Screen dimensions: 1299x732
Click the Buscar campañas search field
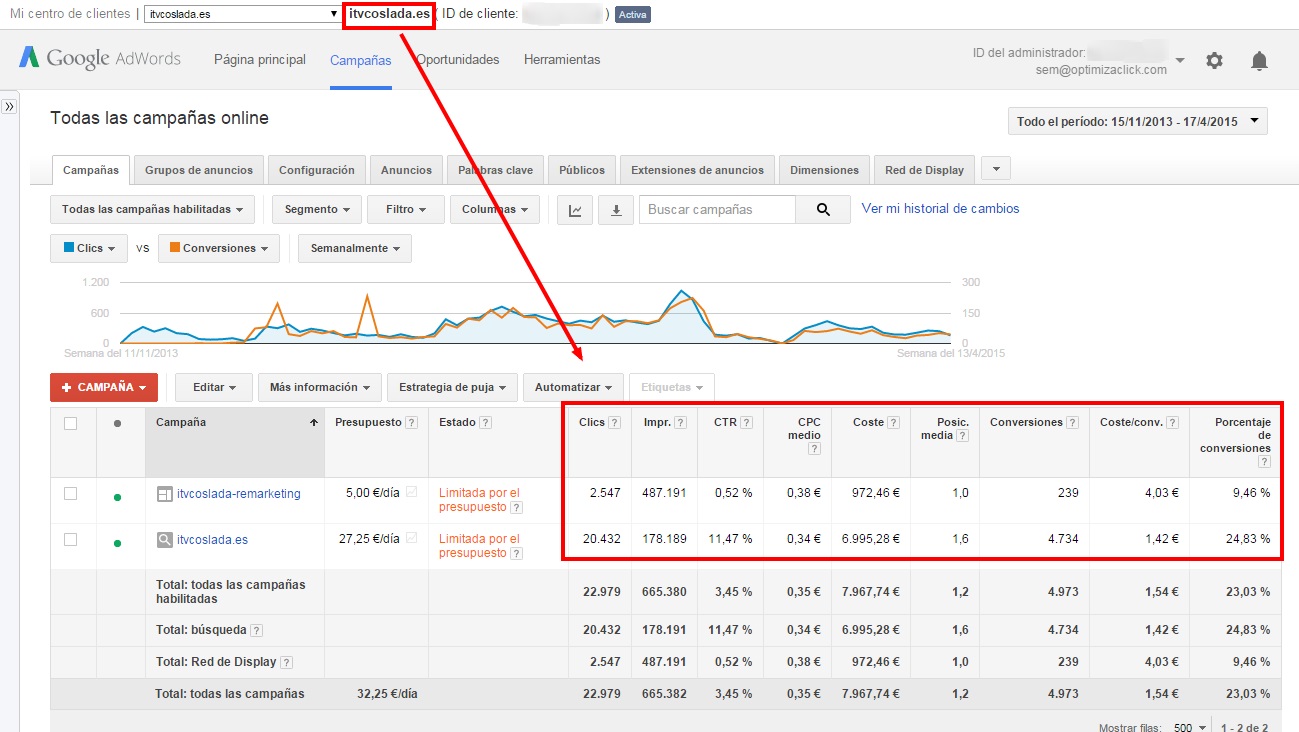click(717, 210)
